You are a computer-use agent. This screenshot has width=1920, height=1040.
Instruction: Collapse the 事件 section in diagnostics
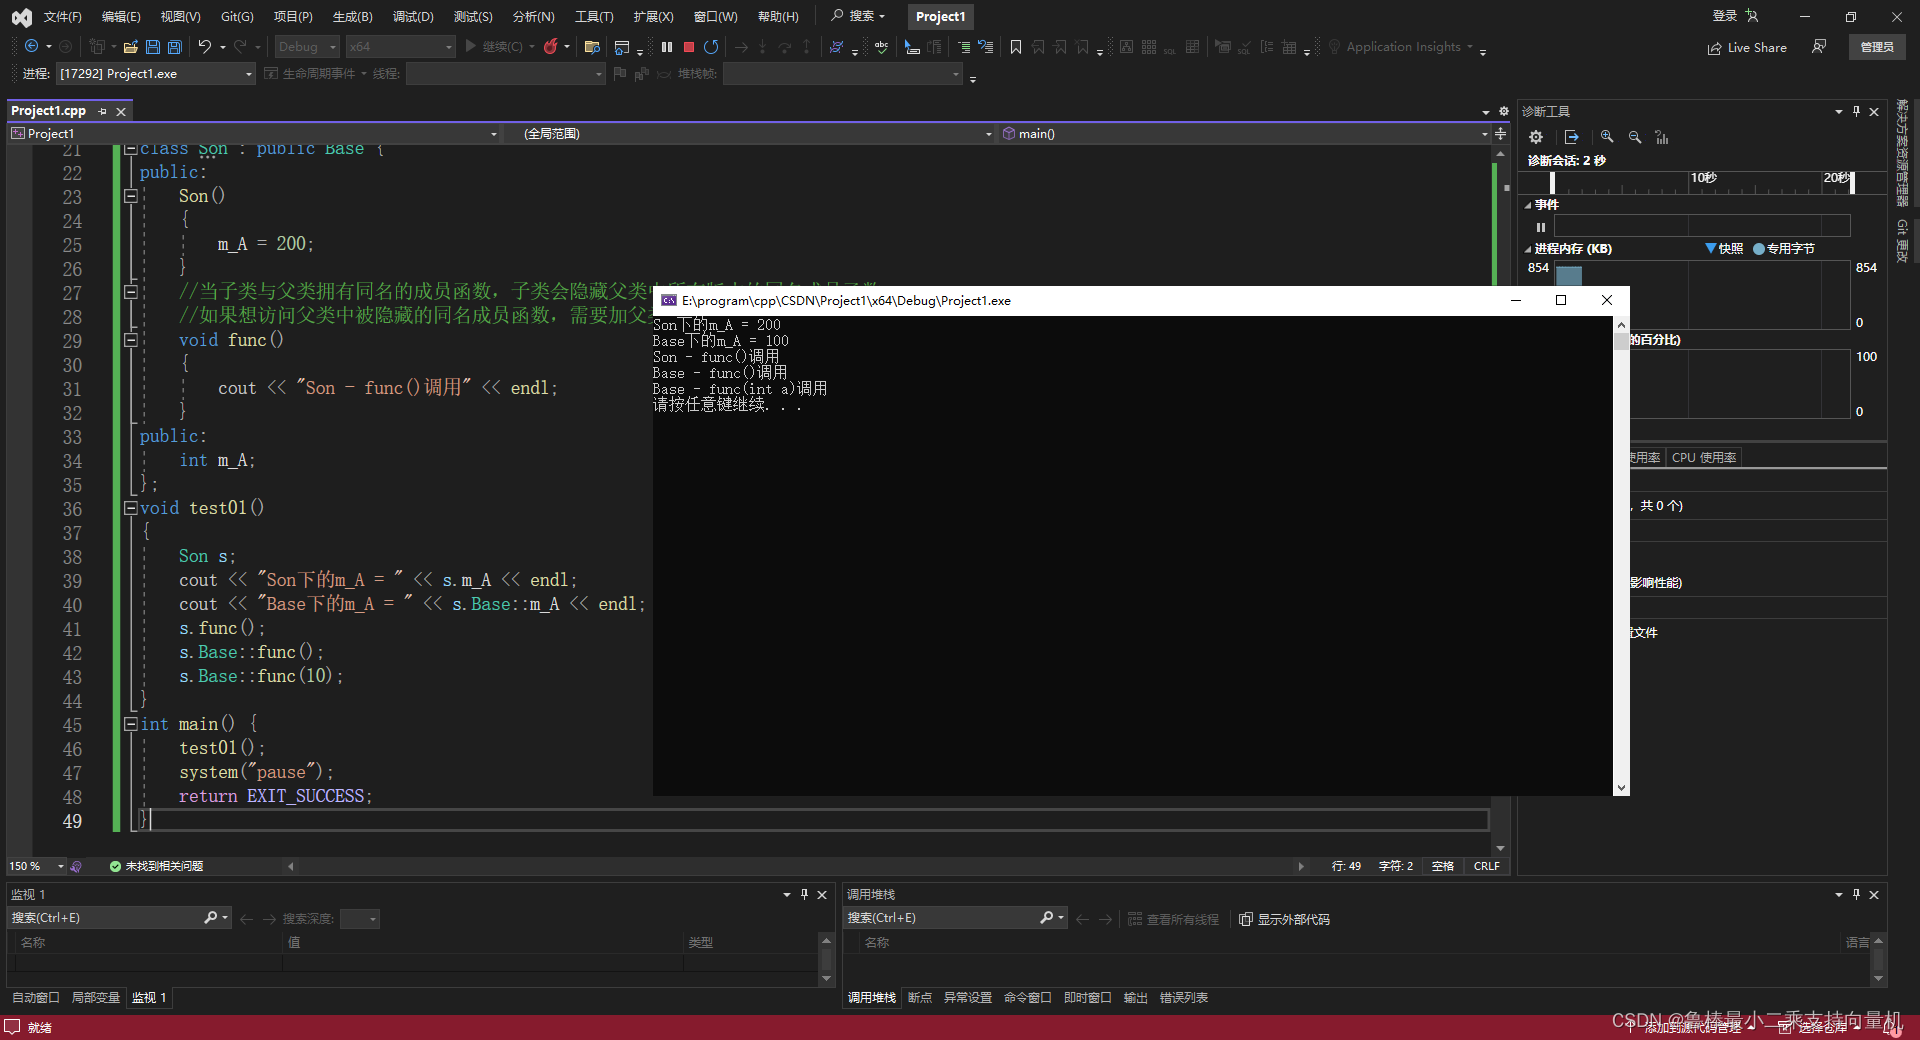tap(1528, 205)
